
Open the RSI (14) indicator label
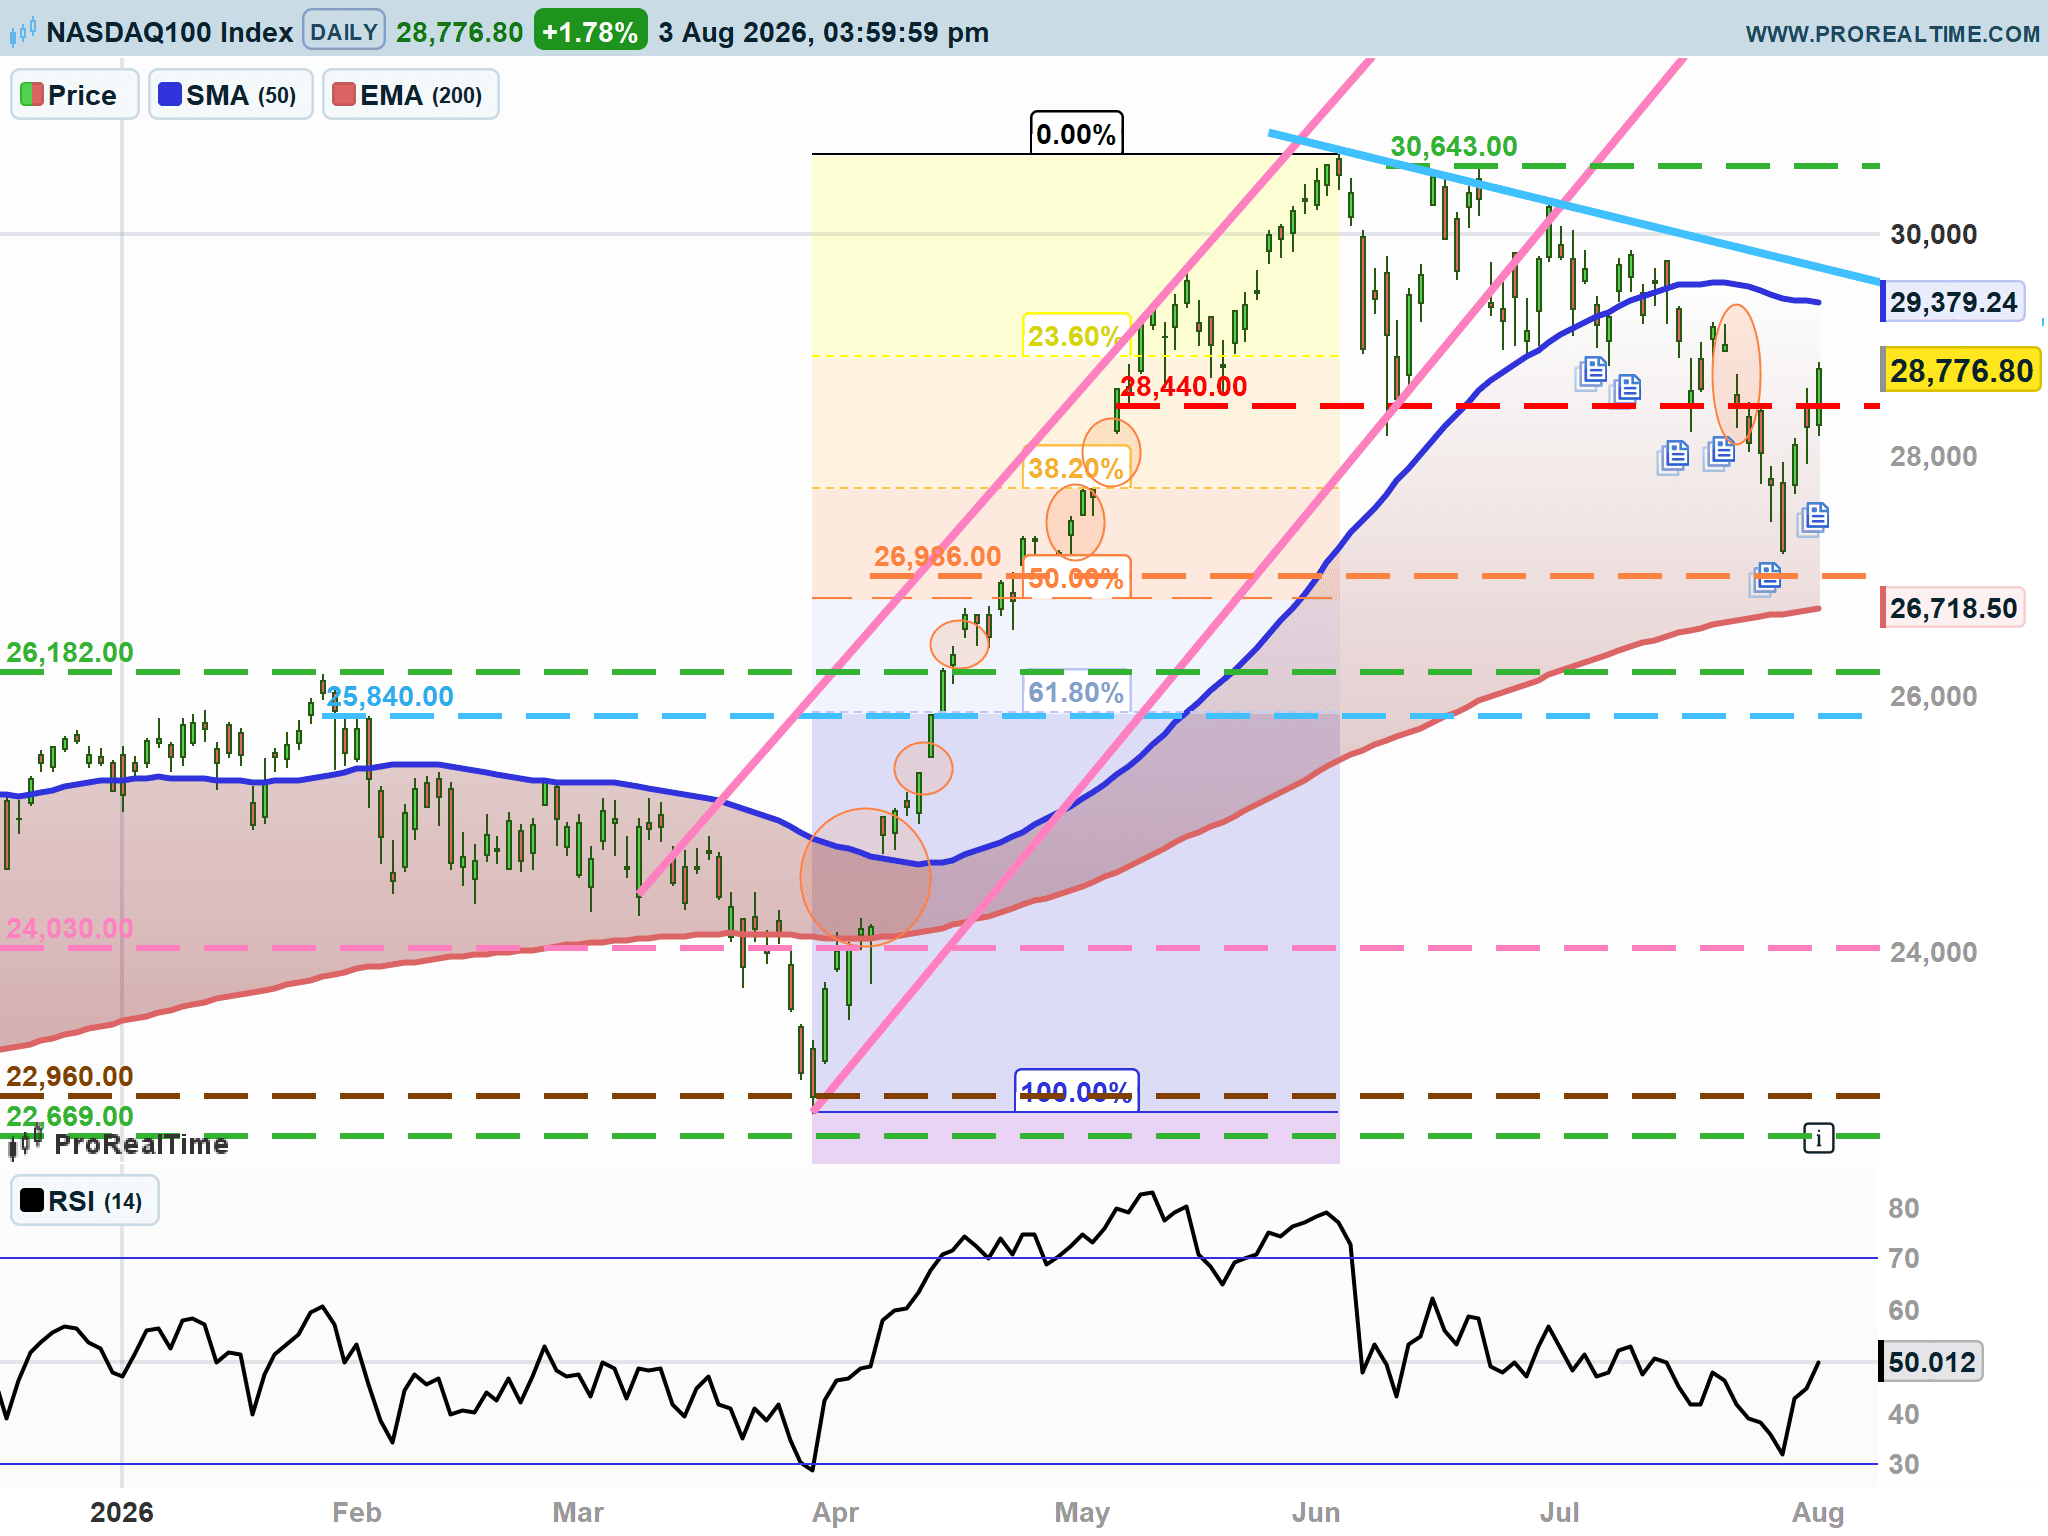tap(85, 1200)
